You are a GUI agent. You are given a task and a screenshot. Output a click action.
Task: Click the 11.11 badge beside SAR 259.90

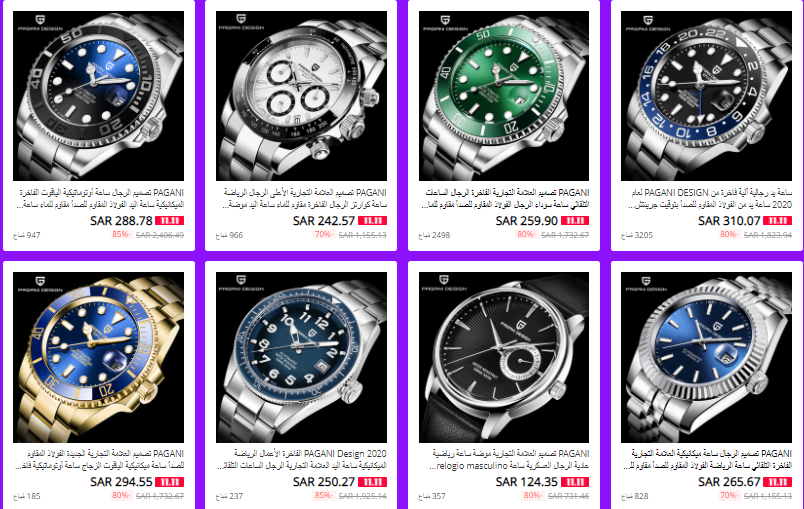575,221
